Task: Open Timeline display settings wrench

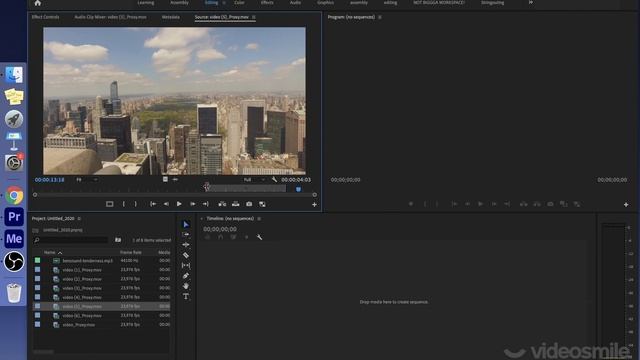Action: point(259,237)
